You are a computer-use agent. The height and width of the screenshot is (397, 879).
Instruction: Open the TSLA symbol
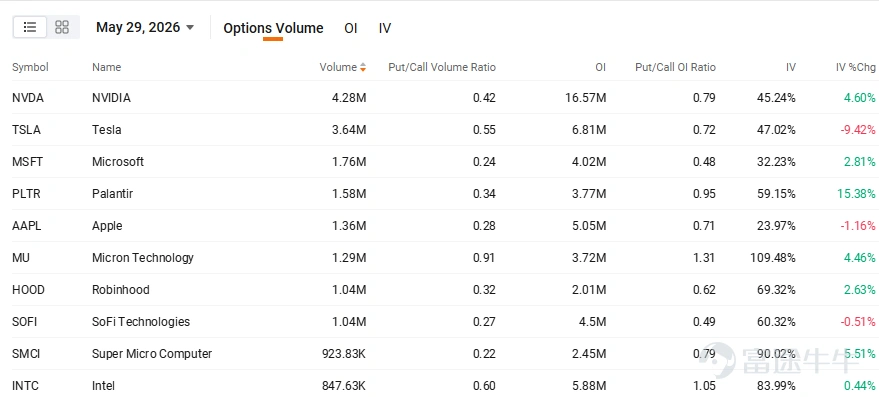click(x=26, y=130)
